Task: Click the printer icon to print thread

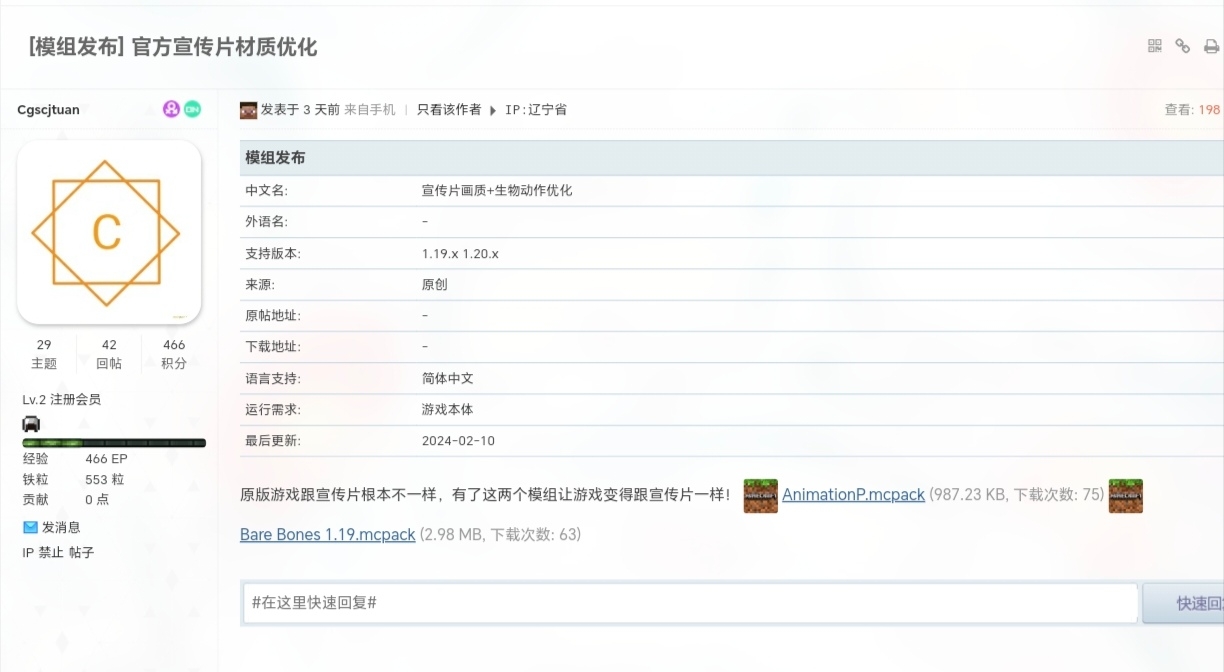Action: pos(1211,46)
